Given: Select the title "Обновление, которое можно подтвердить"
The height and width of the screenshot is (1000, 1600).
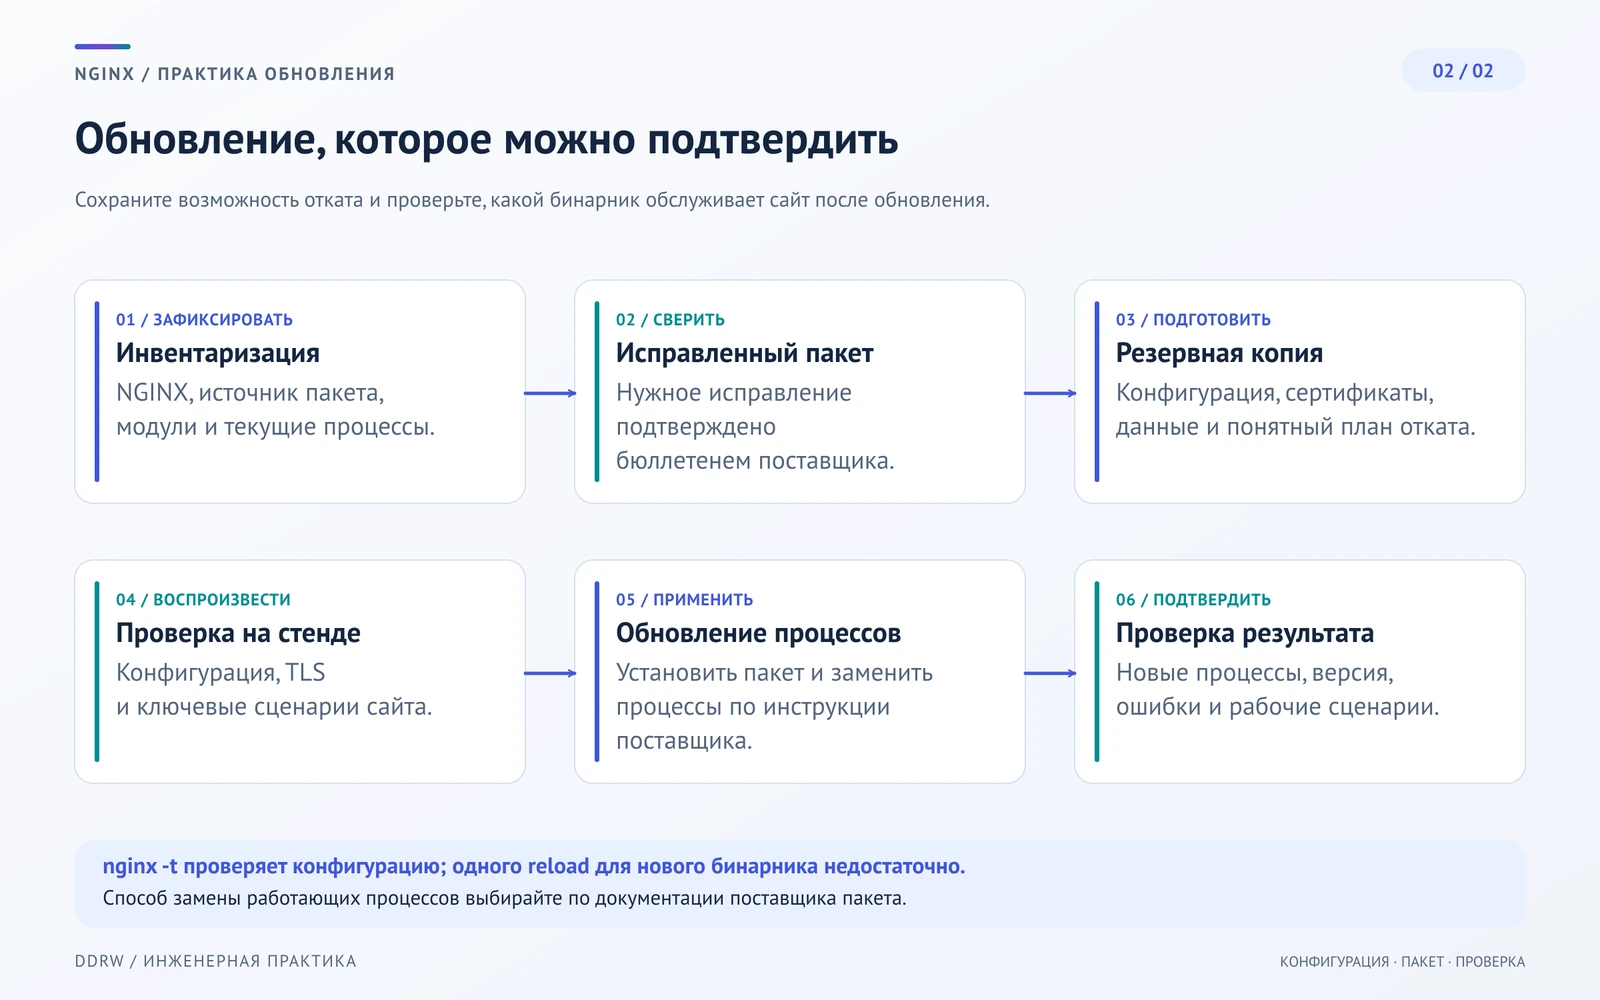Looking at the screenshot, I should click(x=487, y=139).
